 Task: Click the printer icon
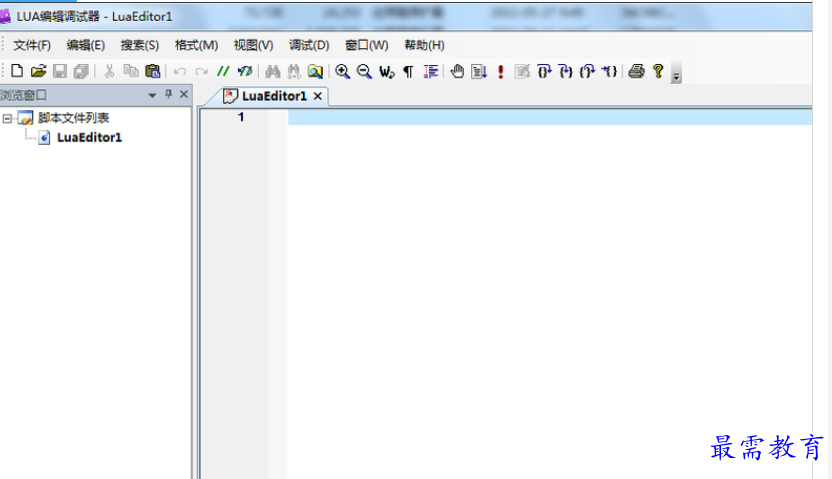coord(636,71)
